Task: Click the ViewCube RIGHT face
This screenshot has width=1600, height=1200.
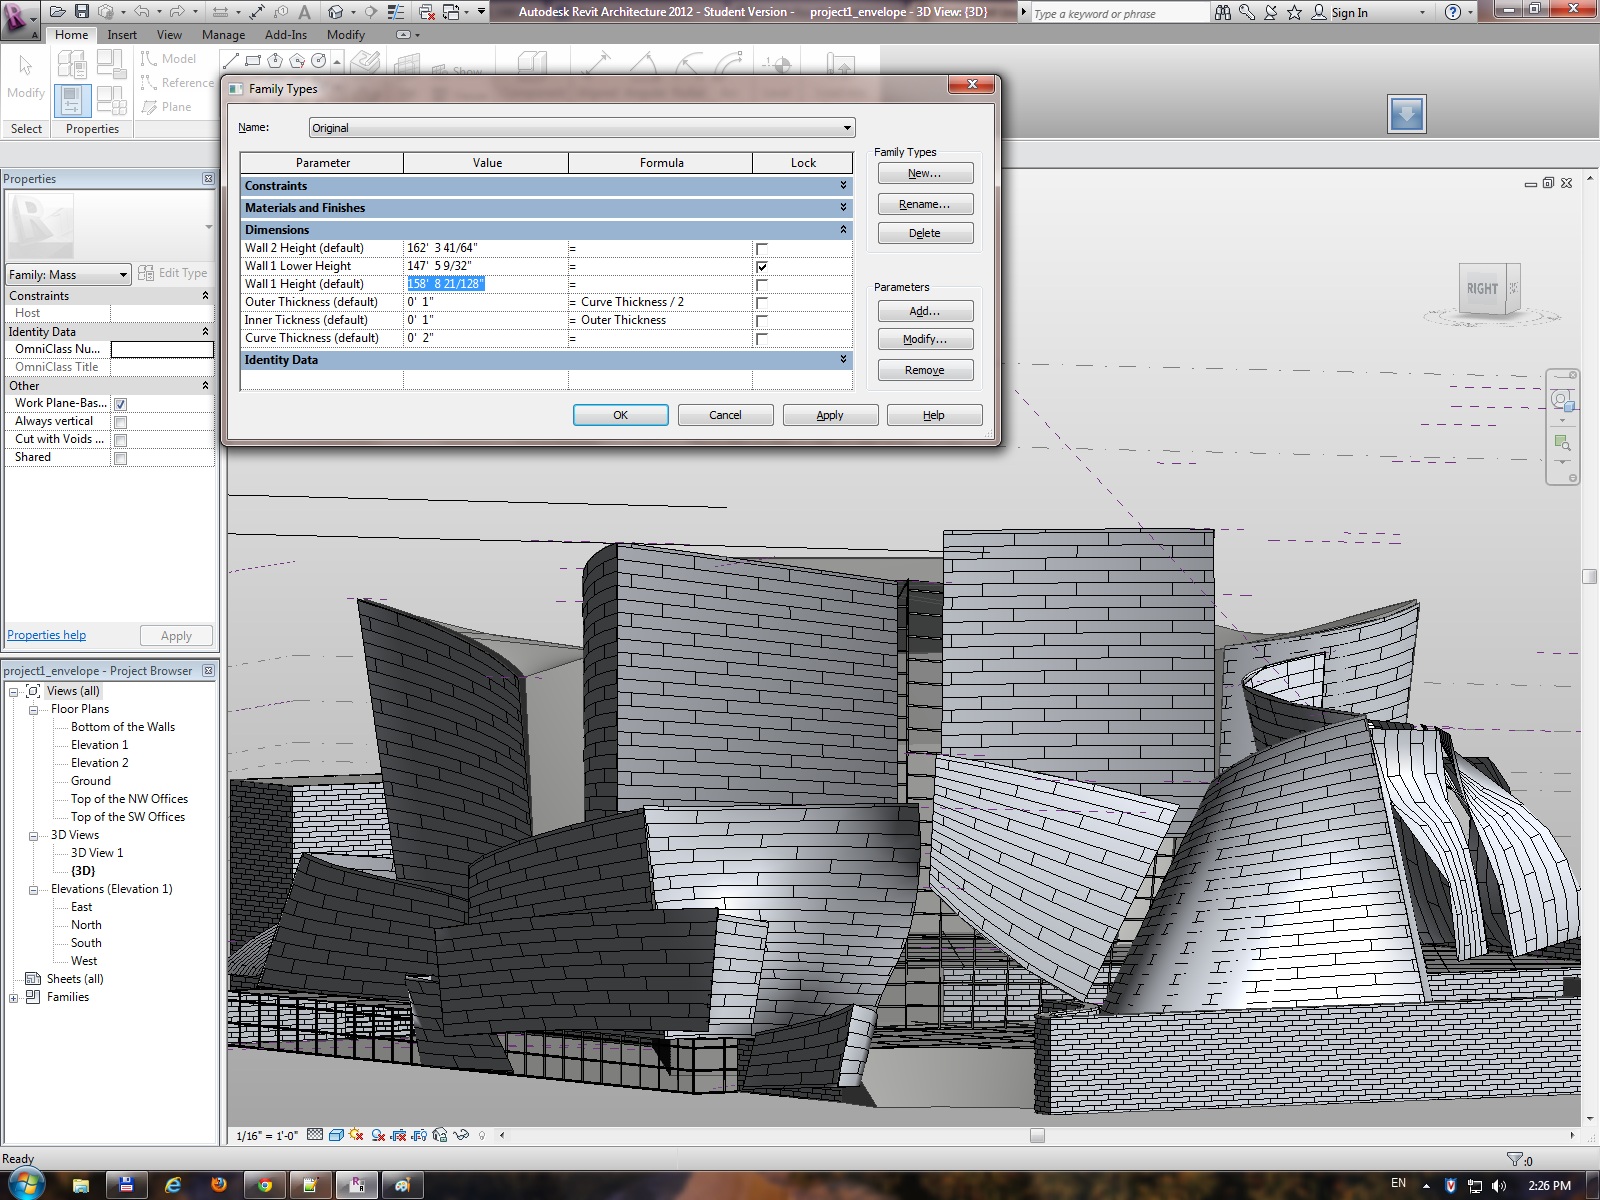Action: pyautogui.click(x=1482, y=289)
